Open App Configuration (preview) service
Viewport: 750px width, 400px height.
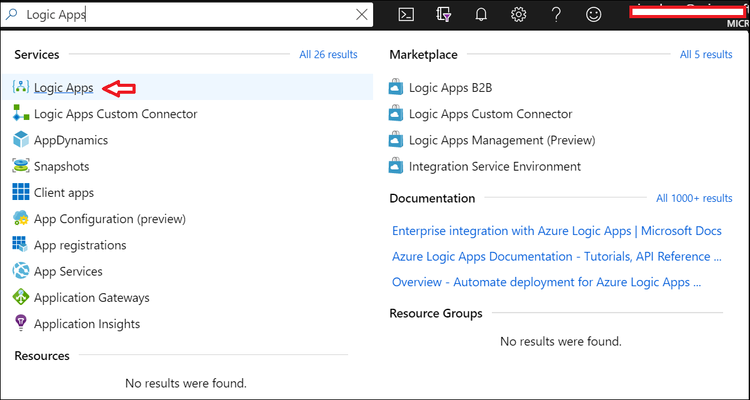(x=109, y=219)
